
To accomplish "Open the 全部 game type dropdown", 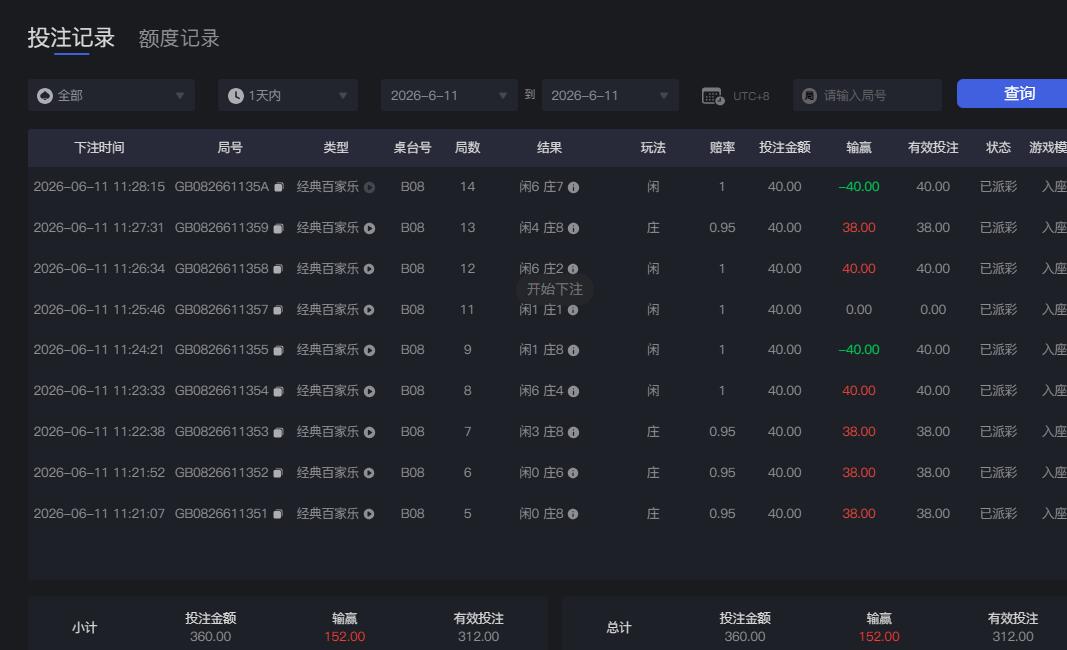I will pyautogui.click(x=112, y=95).
